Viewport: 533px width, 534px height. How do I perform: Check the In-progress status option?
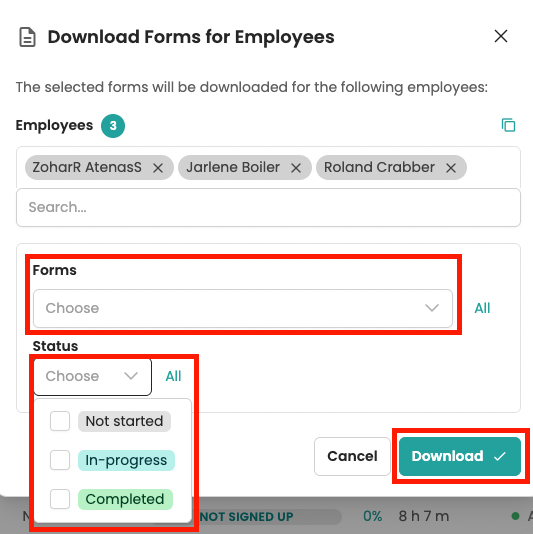click(60, 460)
